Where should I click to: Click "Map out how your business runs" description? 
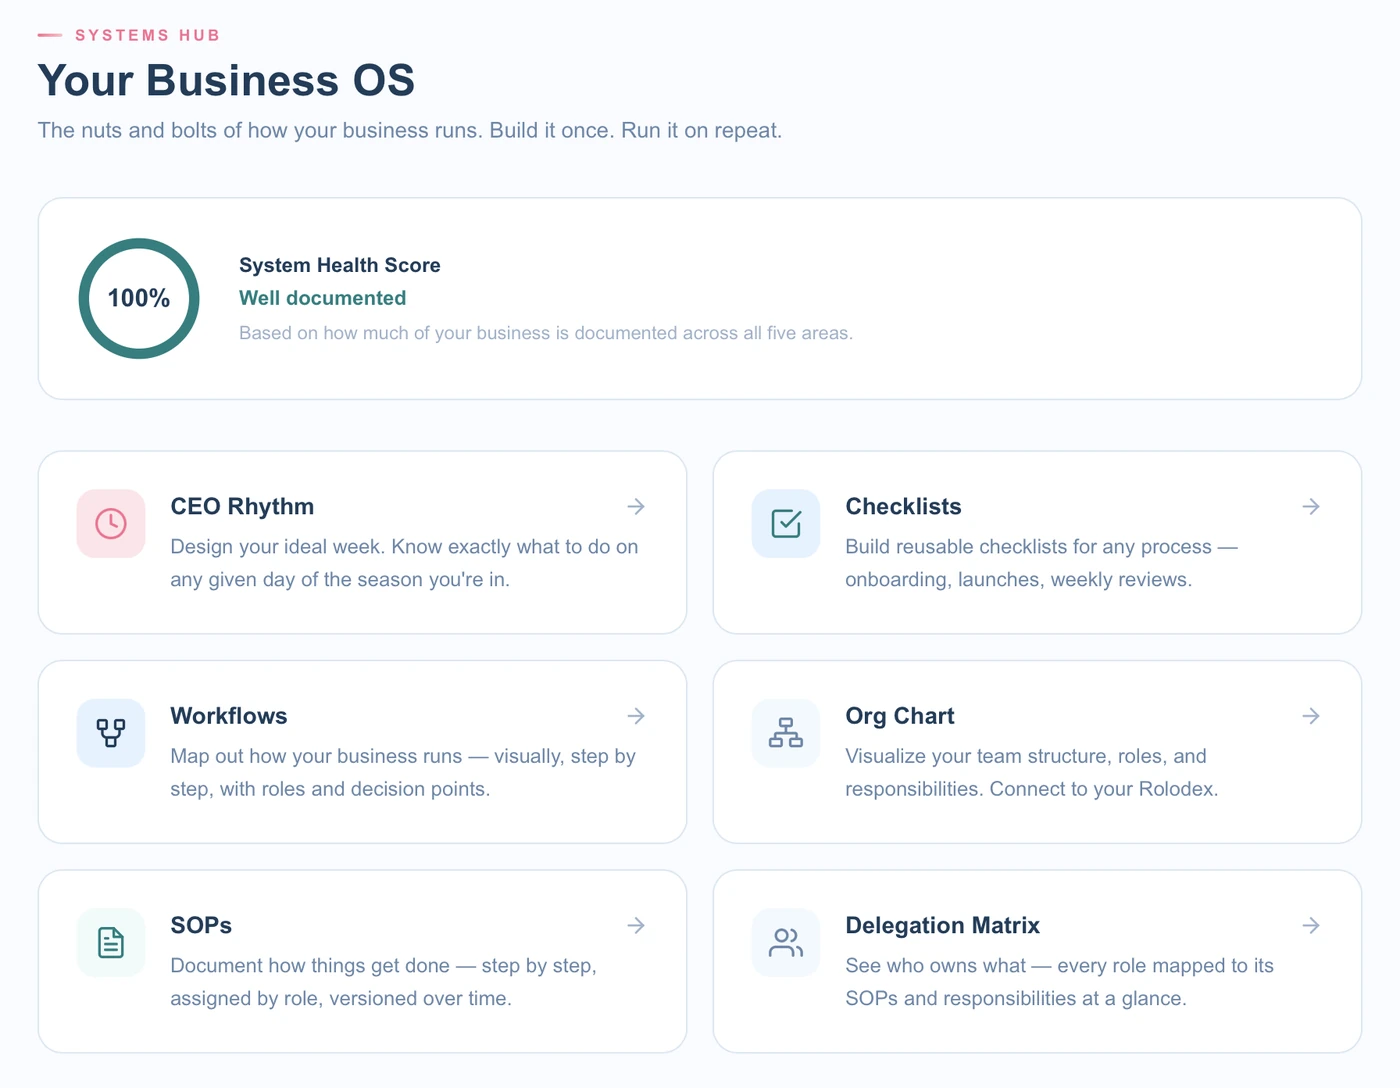pyautogui.click(x=403, y=772)
